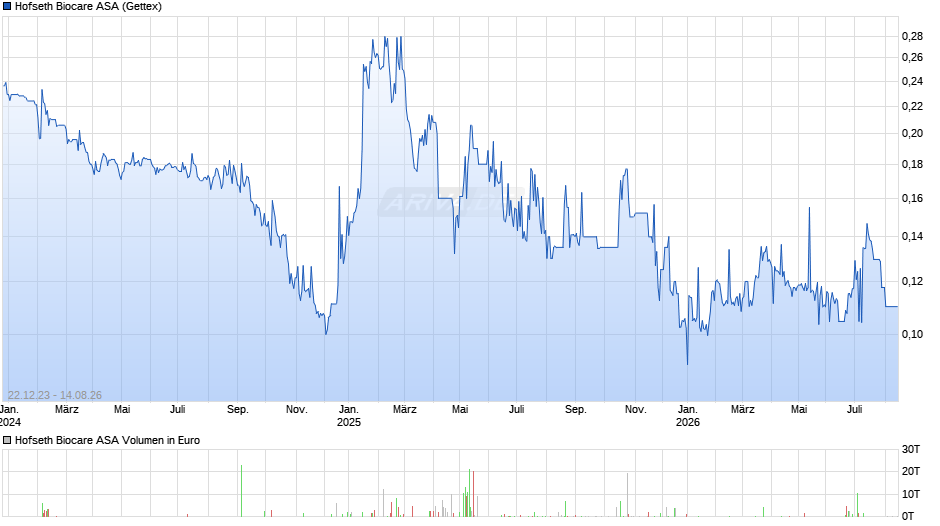
Task: Click the blue legend square for Hofseth Biocare ASA
Action: coord(7,7)
